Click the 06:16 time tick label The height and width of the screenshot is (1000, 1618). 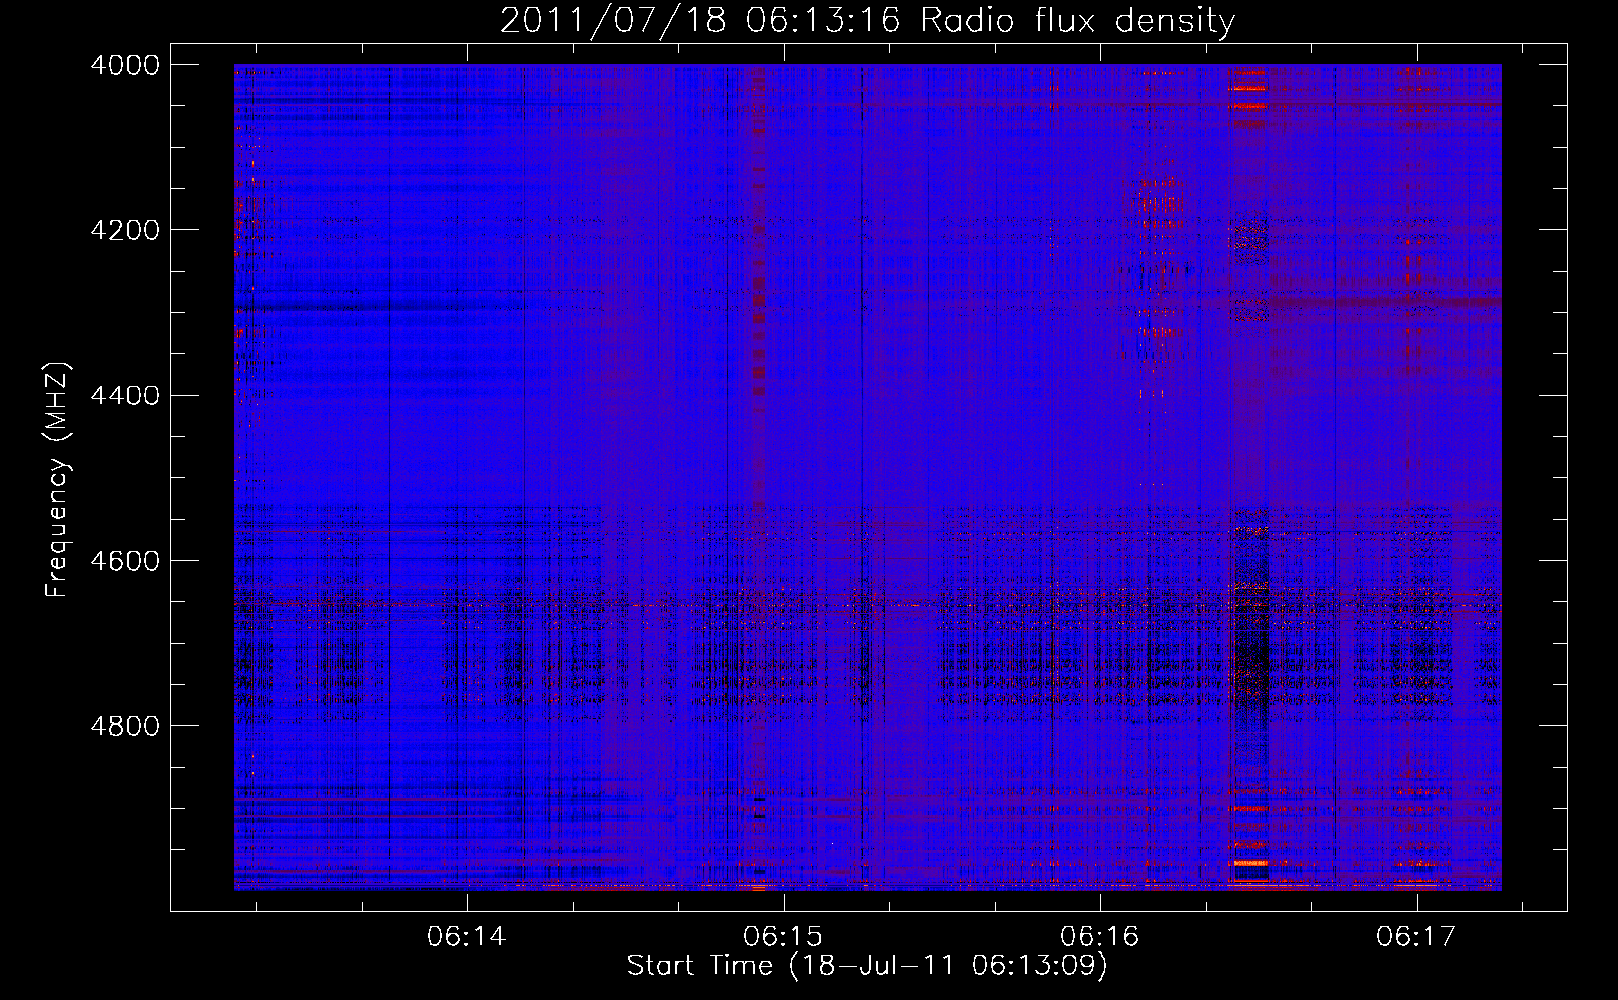click(1100, 937)
